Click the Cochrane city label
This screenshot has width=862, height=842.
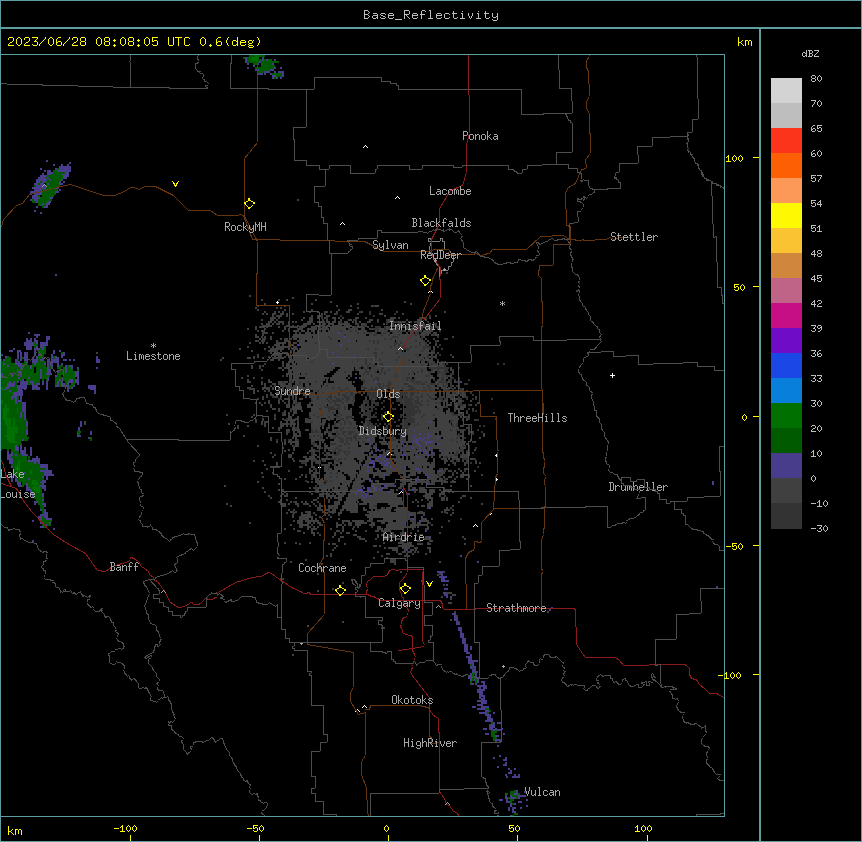322,568
